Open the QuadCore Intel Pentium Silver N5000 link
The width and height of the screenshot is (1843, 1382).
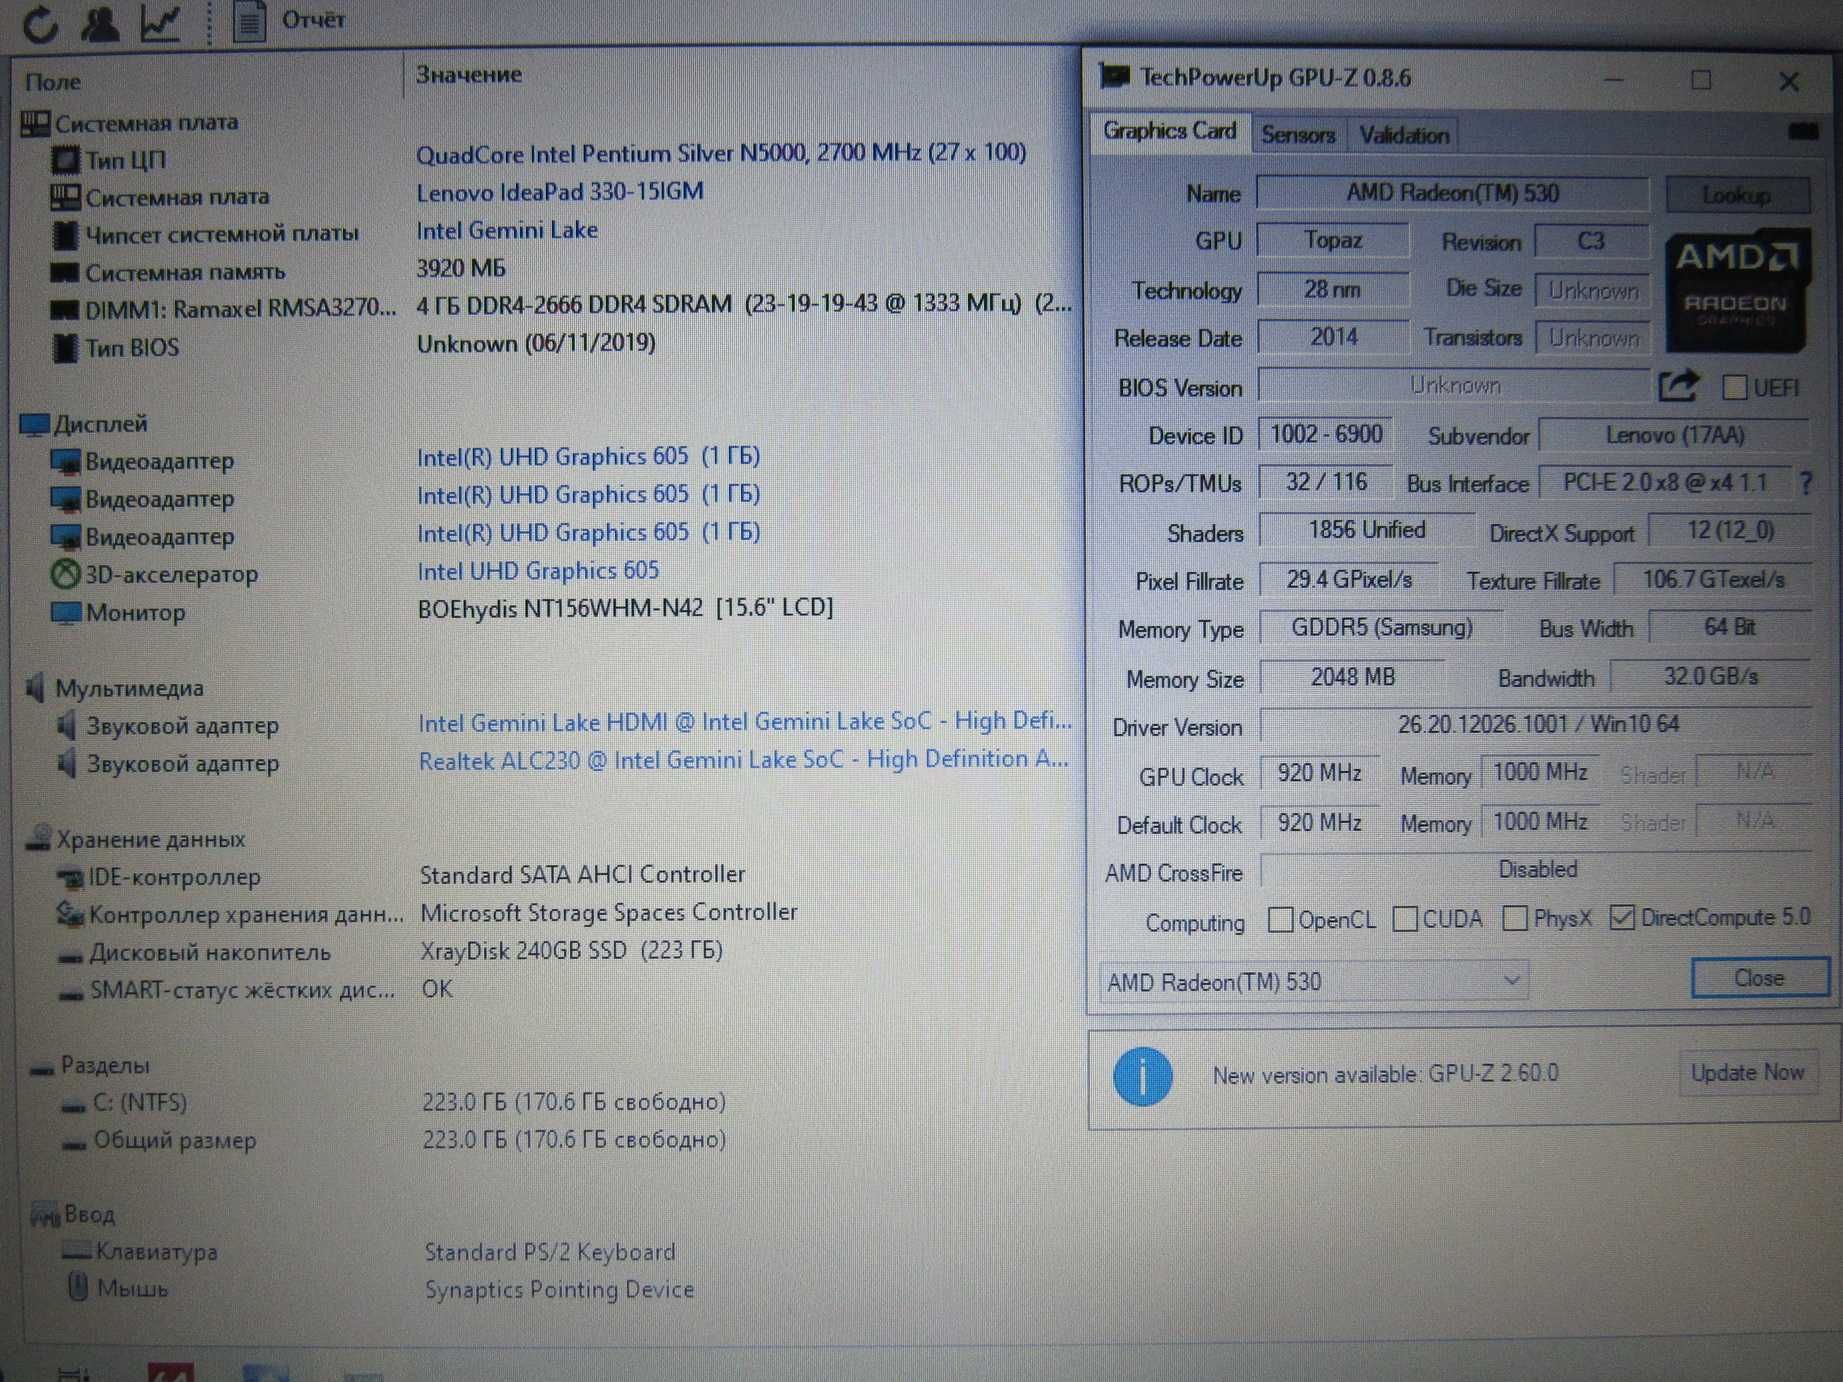tap(721, 153)
